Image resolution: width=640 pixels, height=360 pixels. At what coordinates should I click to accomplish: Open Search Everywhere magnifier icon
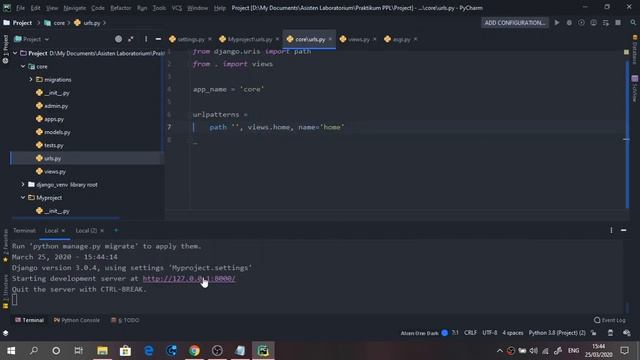click(x=633, y=23)
